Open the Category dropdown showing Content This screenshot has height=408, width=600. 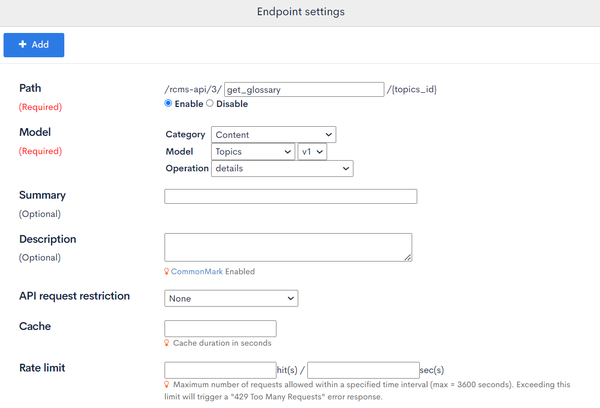point(274,135)
